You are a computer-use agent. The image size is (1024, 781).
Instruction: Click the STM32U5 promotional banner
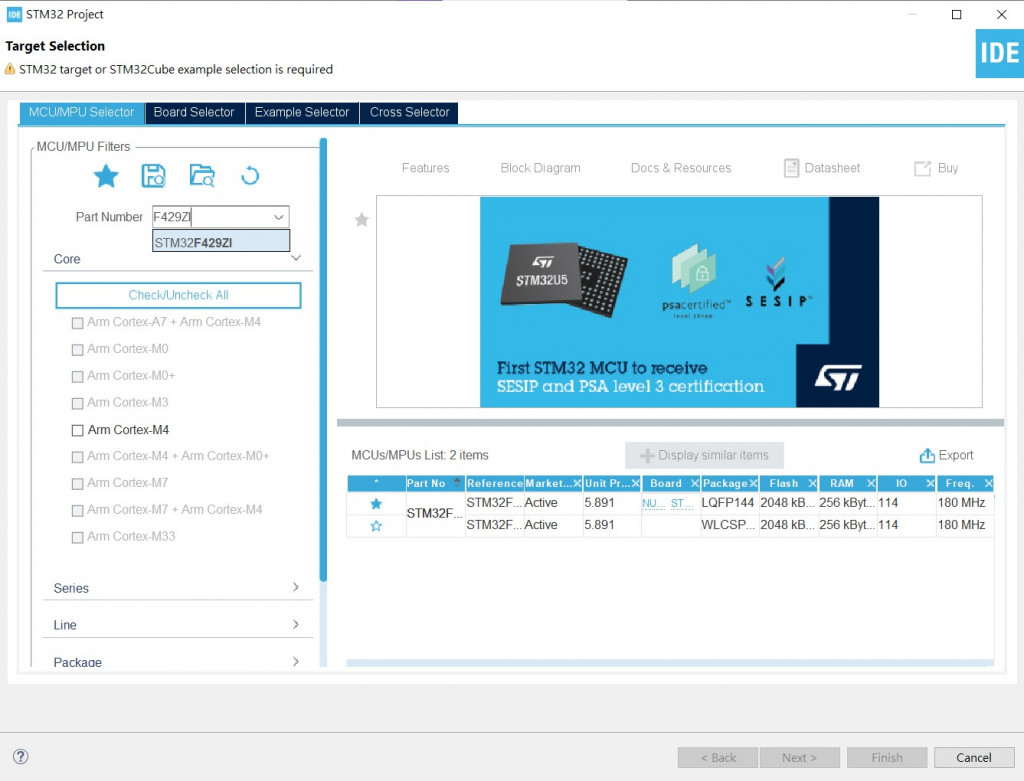click(x=679, y=302)
